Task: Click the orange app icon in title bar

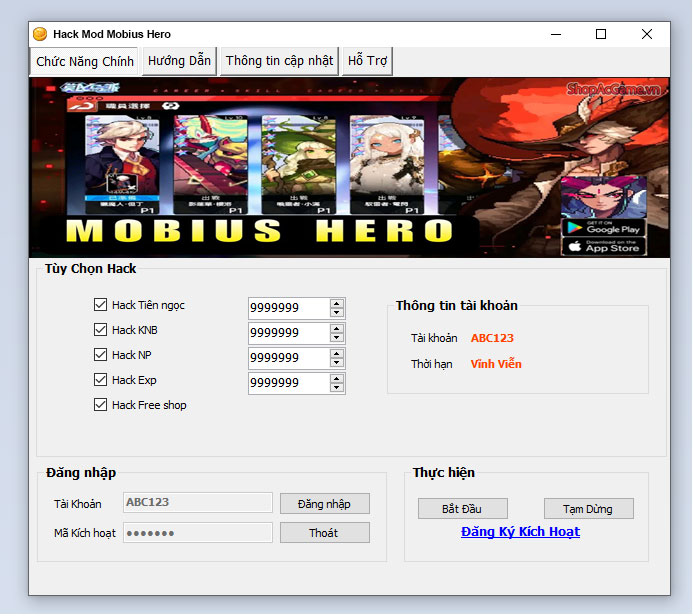Action: click(x=41, y=34)
